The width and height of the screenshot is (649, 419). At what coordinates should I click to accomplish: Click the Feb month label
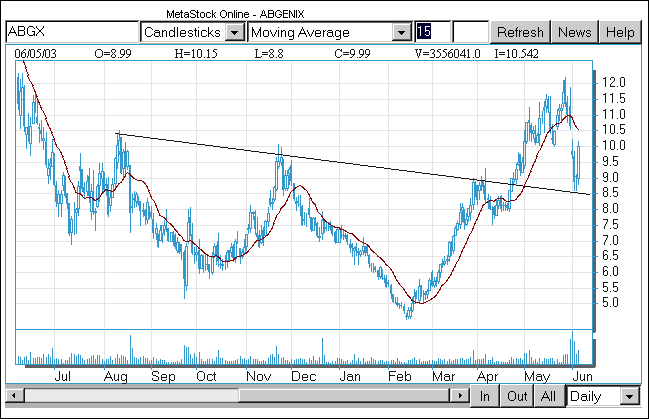[x=400, y=376]
